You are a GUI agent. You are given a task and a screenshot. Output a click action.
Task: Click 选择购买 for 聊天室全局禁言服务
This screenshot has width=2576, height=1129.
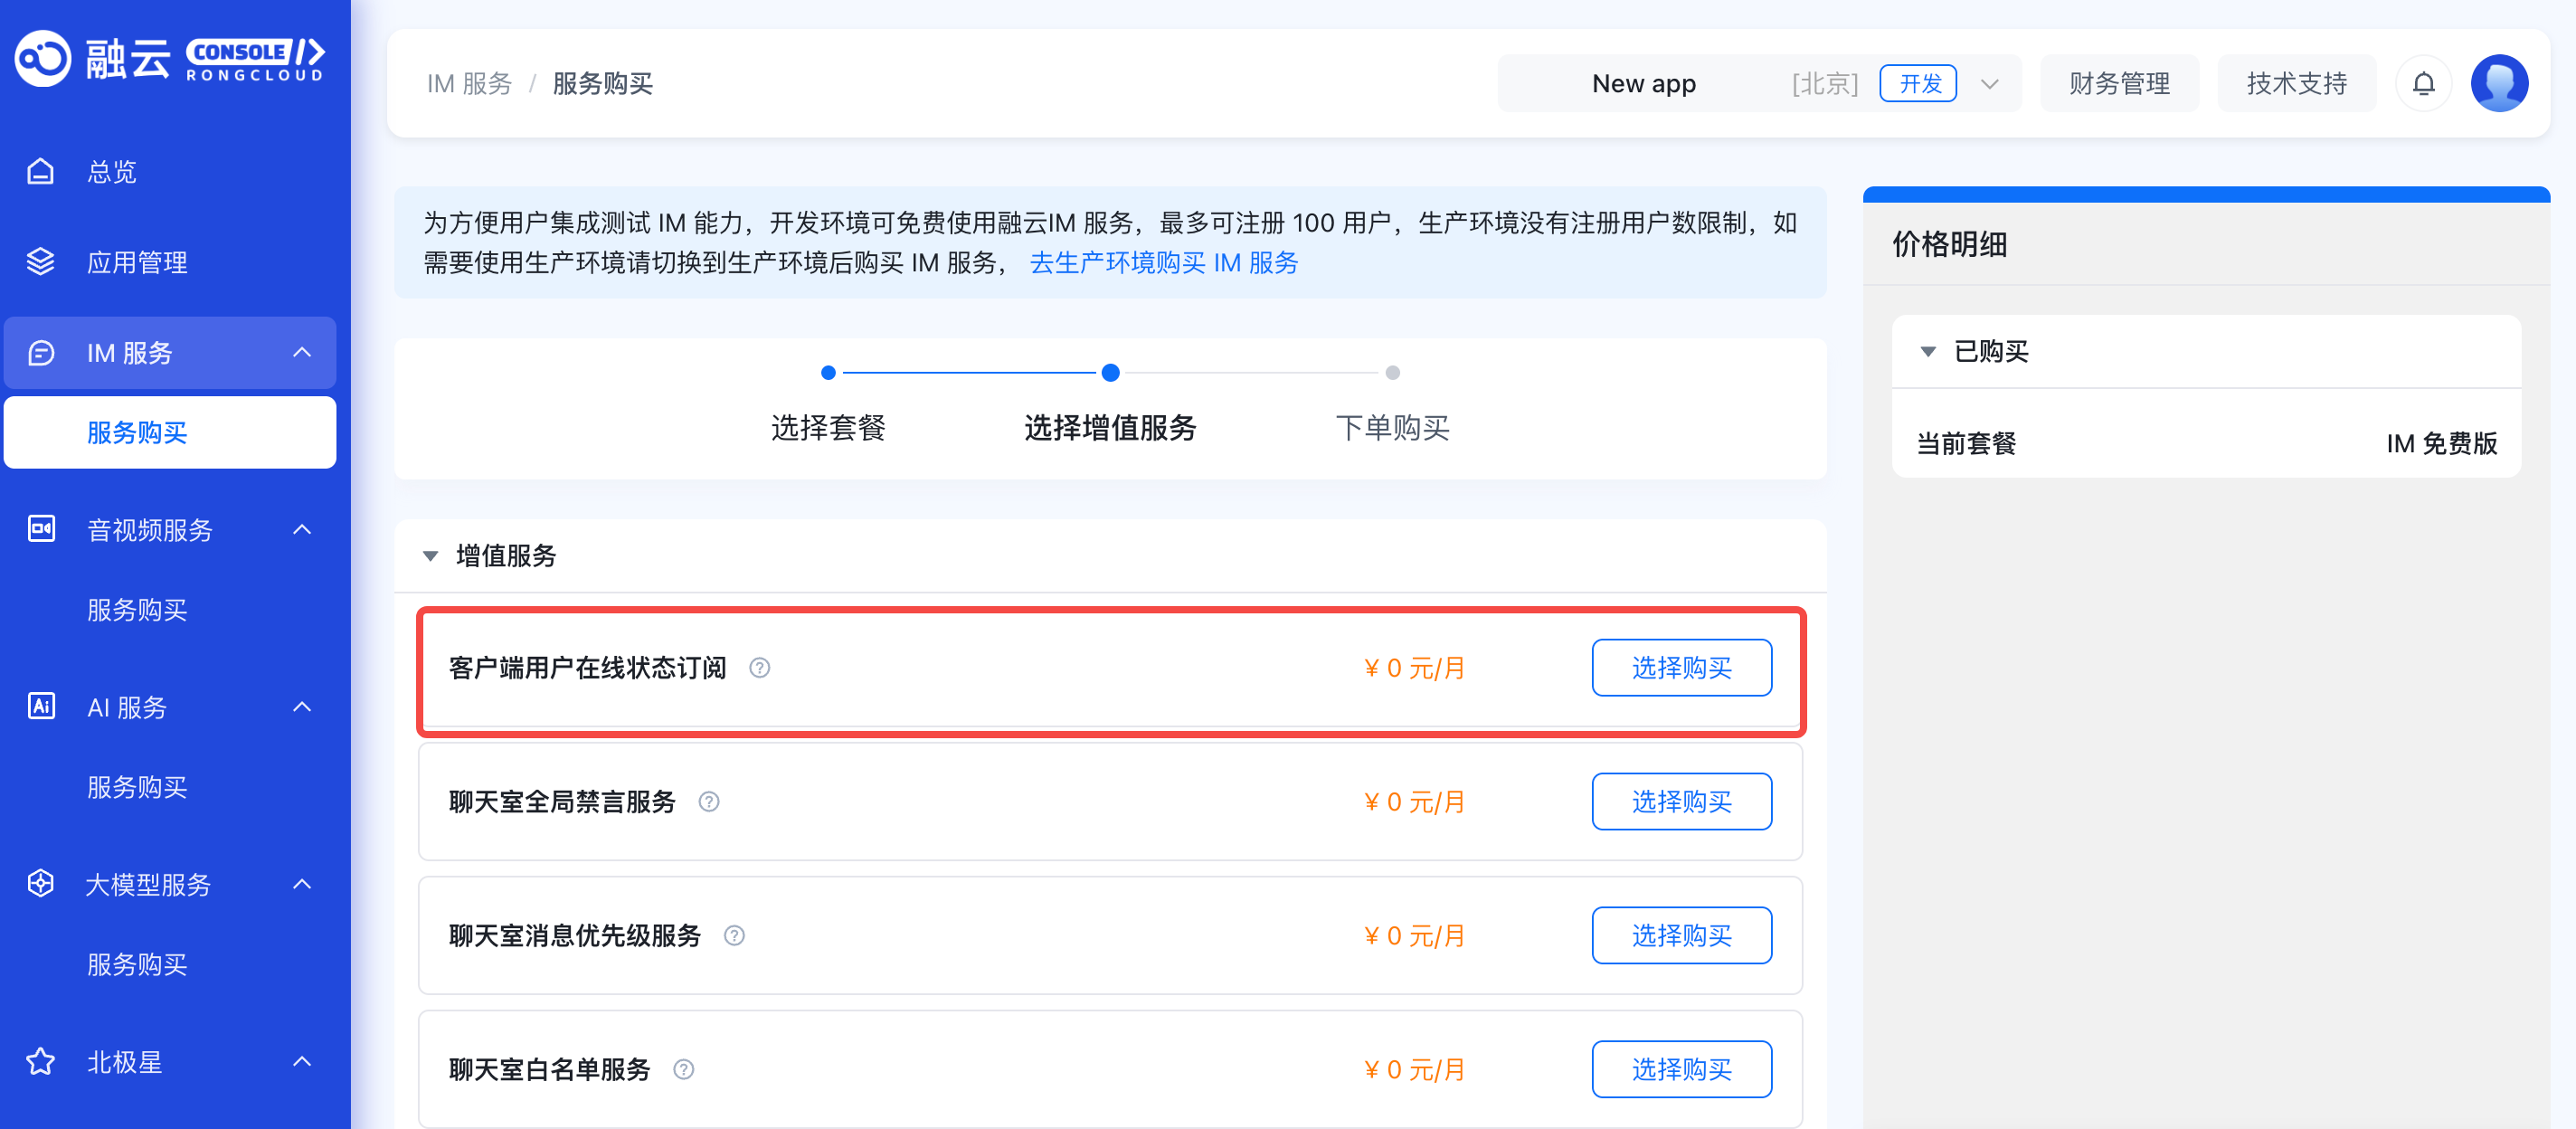pos(1681,802)
